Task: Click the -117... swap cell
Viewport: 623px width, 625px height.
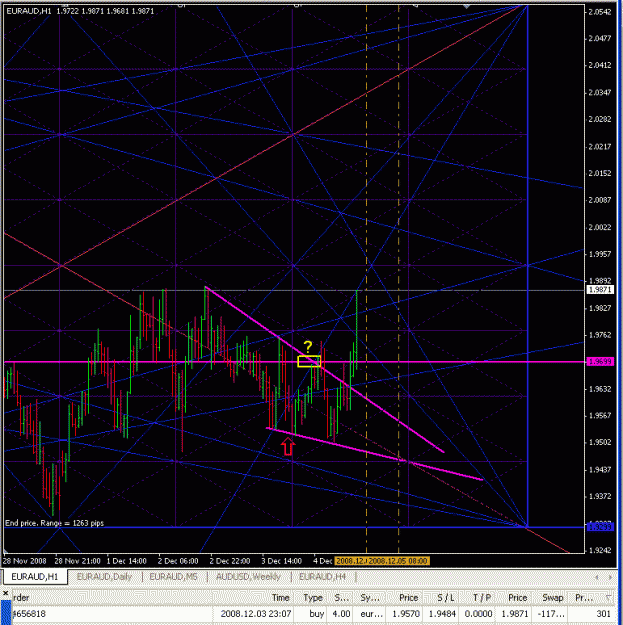Action: point(551,614)
